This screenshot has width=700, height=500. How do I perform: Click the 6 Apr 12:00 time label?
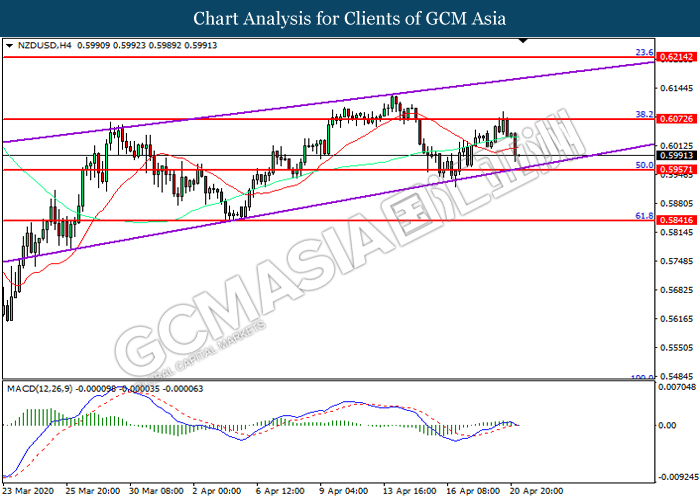(280, 491)
